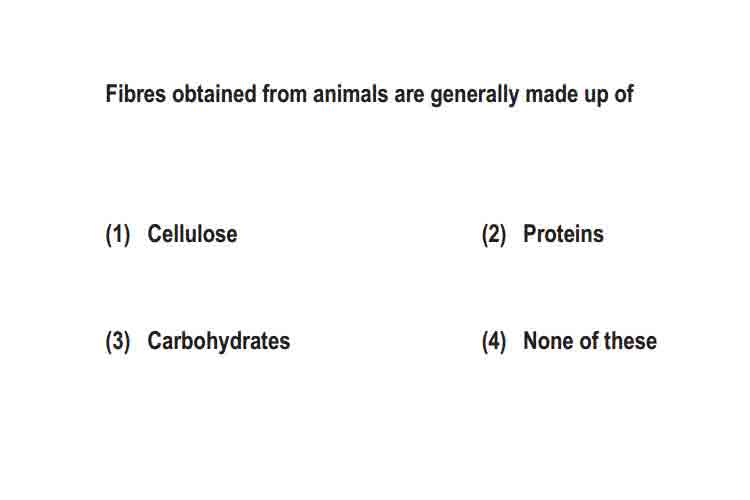Click the word Fibres in the question
Image resolution: width=750 pixels, height=500 pixels.
135,93
